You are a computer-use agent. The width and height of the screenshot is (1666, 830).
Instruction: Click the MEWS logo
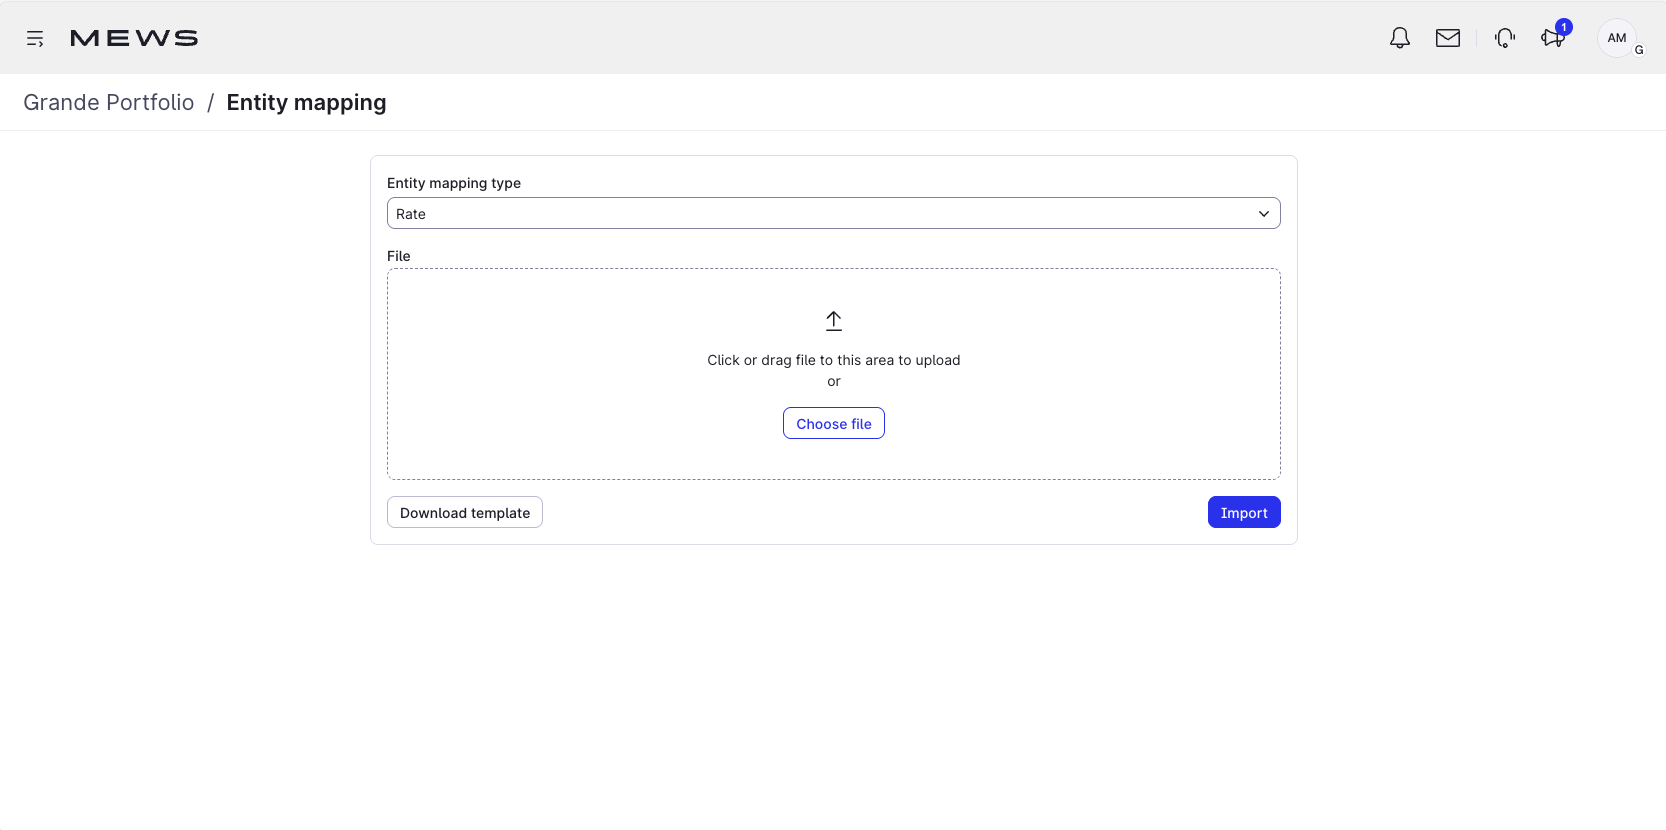coord(134,38)
